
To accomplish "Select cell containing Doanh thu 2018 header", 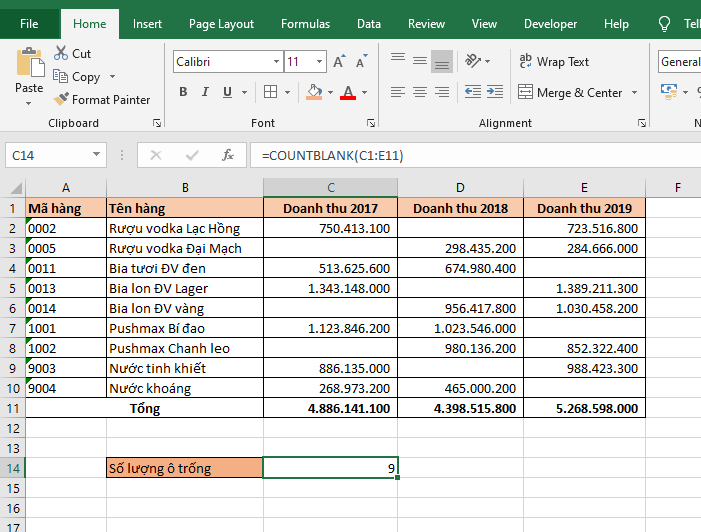I will click(460, 209).
